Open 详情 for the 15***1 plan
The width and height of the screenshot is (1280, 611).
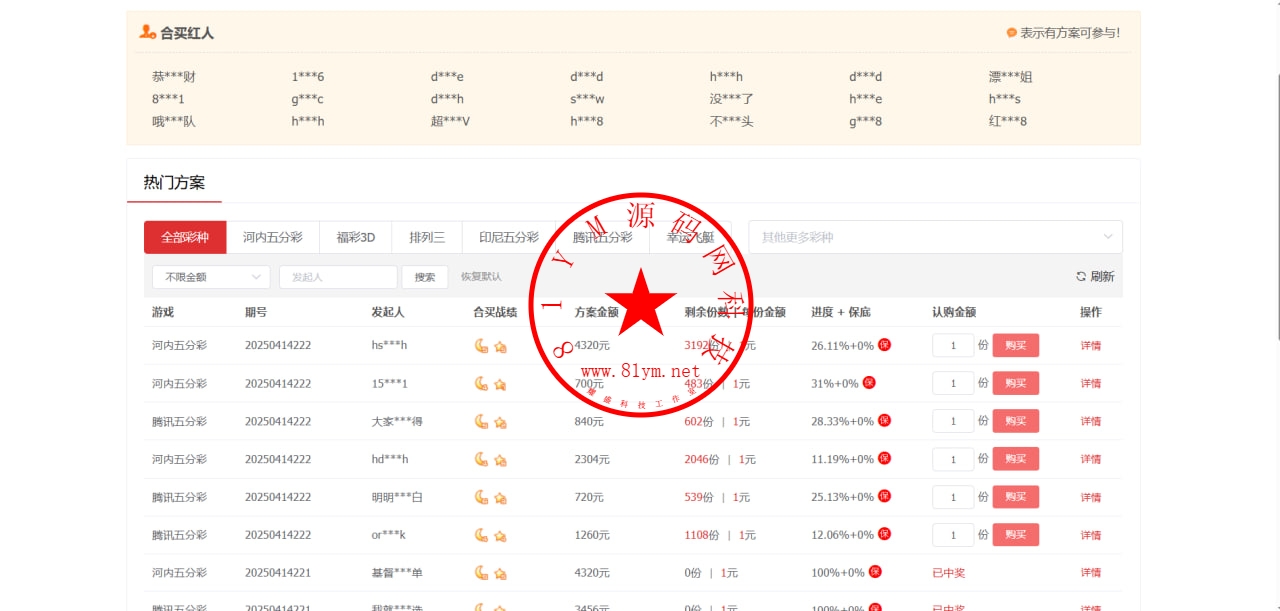[x=1090, y=383]
